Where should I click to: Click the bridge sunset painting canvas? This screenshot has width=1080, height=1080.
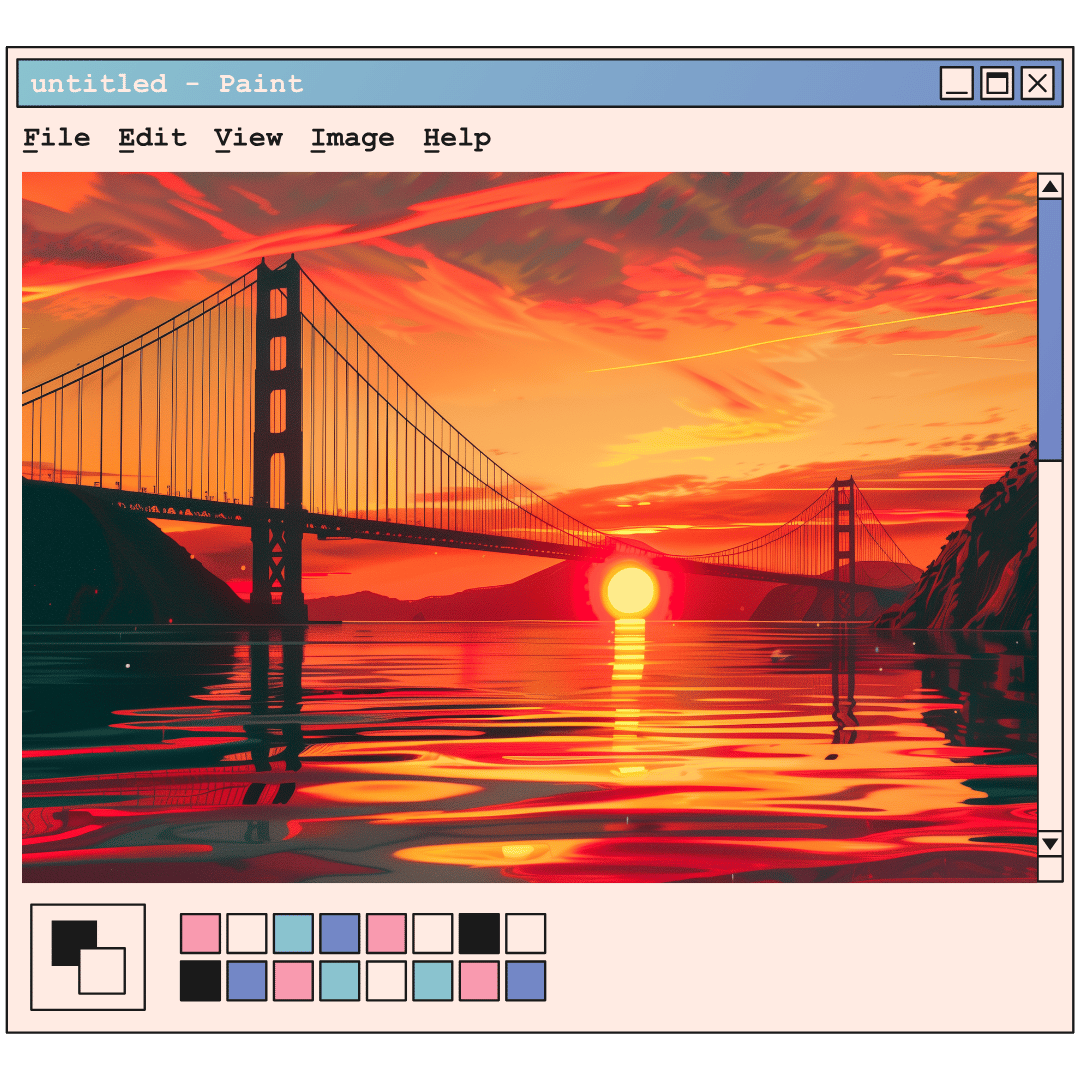click(529, 527)
